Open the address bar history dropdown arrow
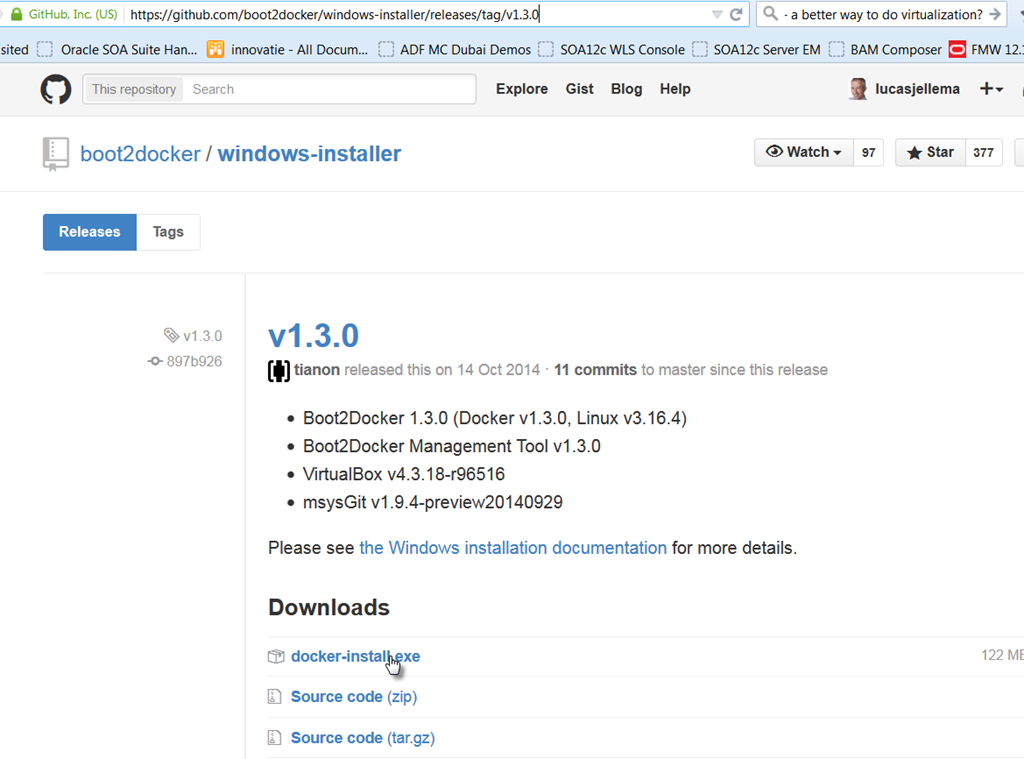The height and width of the screenshot is (759, 1024). (716, 14)
